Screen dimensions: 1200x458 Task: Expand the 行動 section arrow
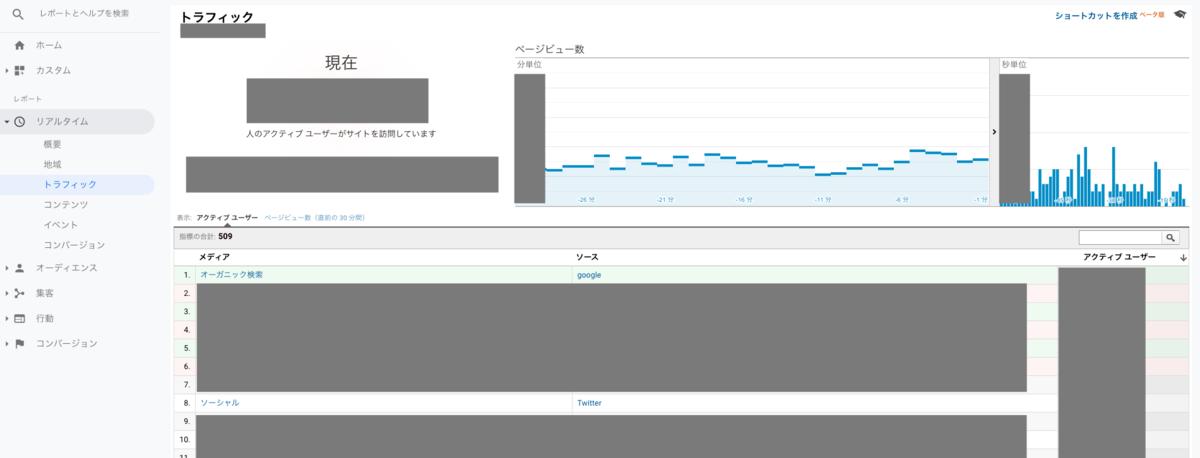coord(7,318)
